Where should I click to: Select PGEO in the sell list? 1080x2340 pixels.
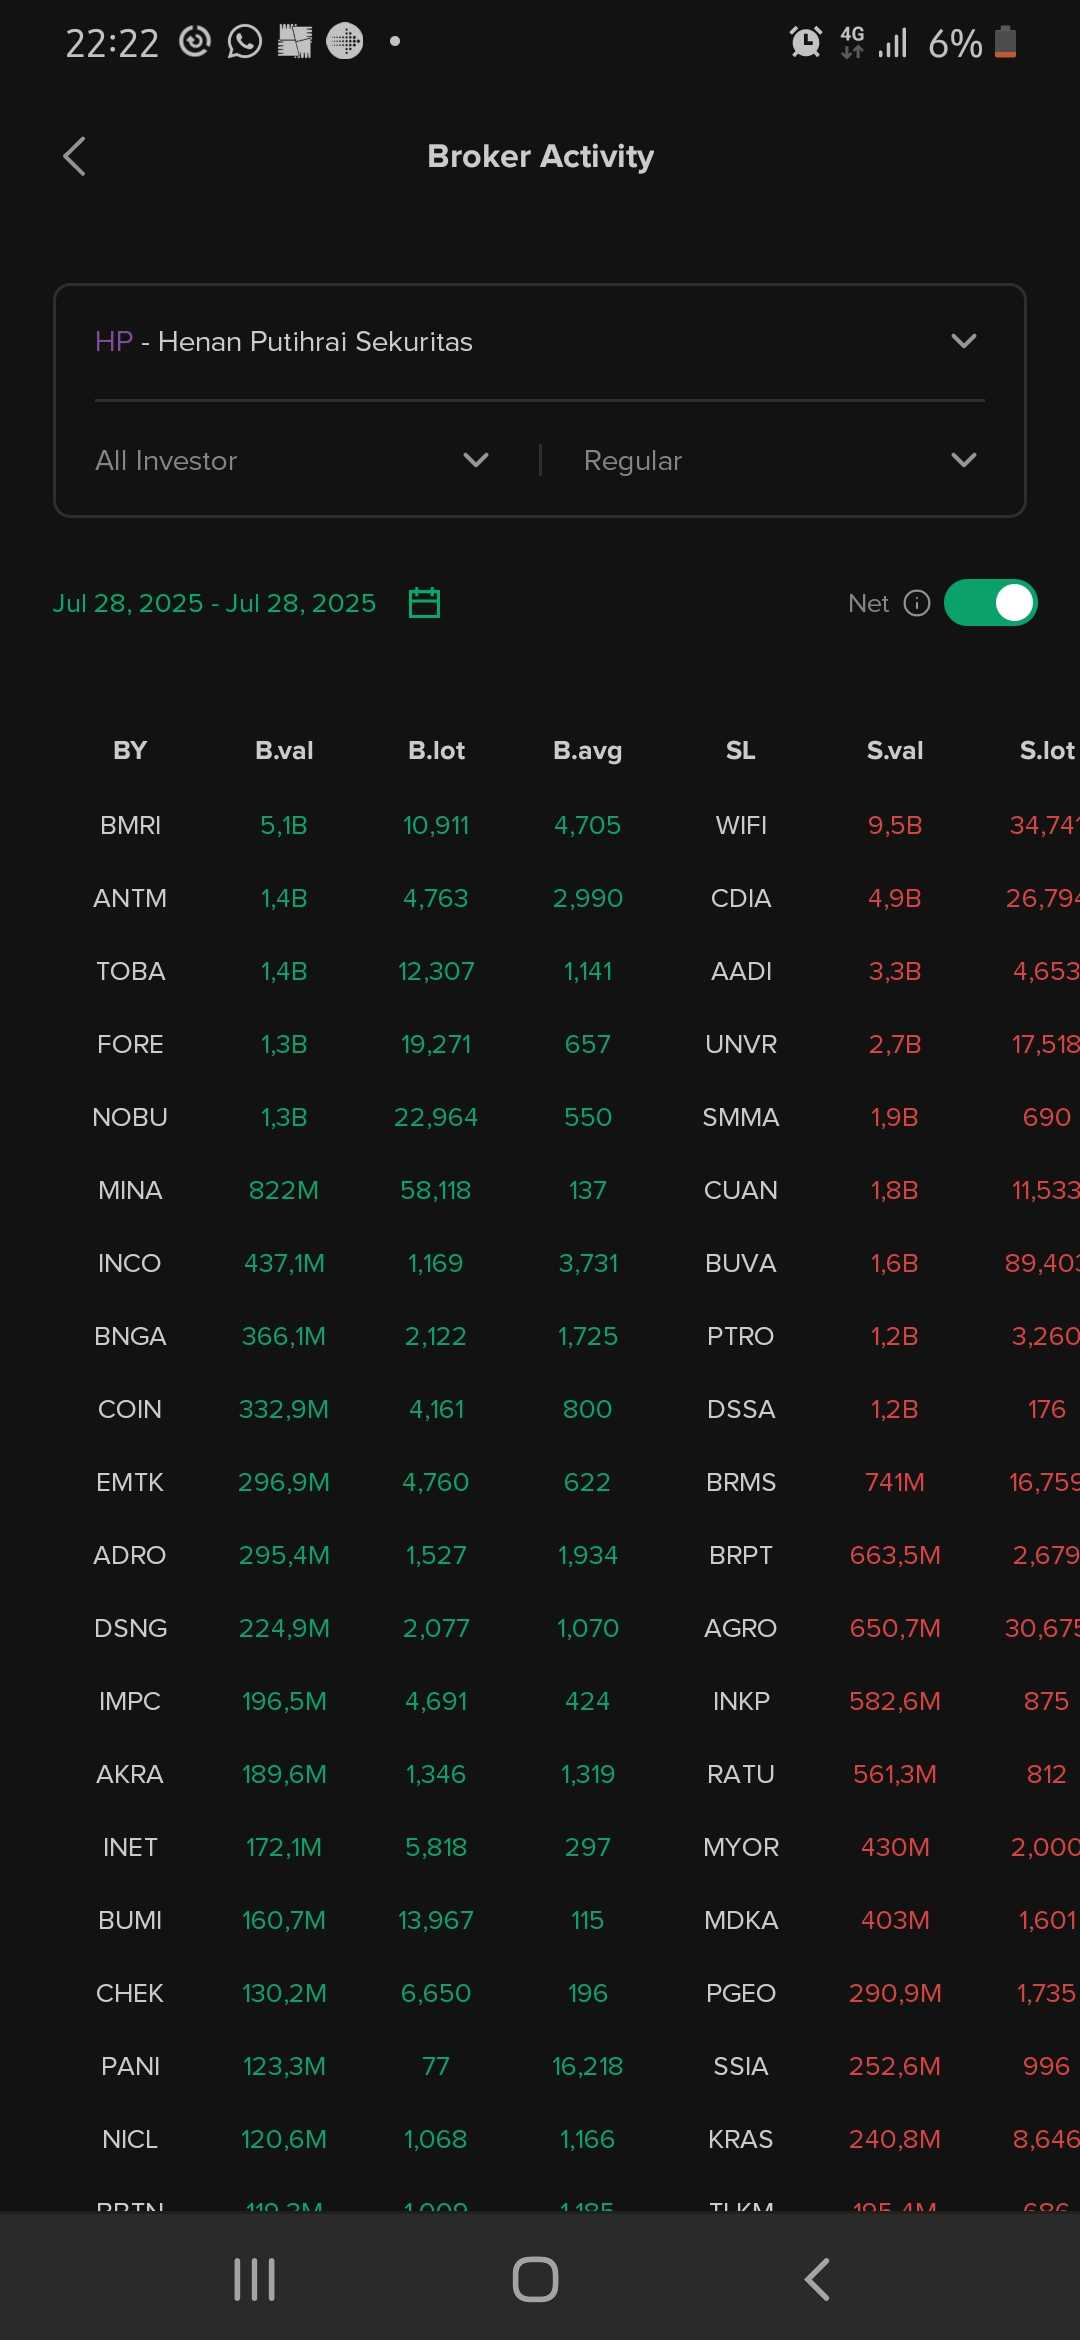[741, 1993]
